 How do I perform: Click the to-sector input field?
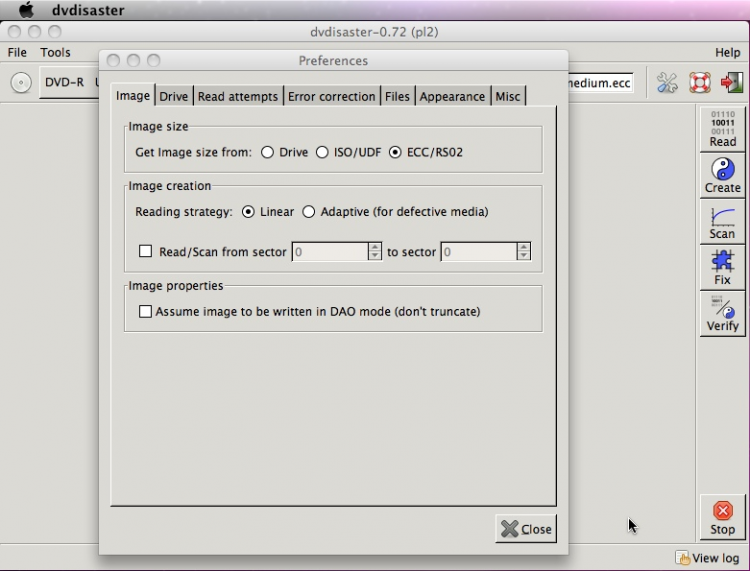479,252
